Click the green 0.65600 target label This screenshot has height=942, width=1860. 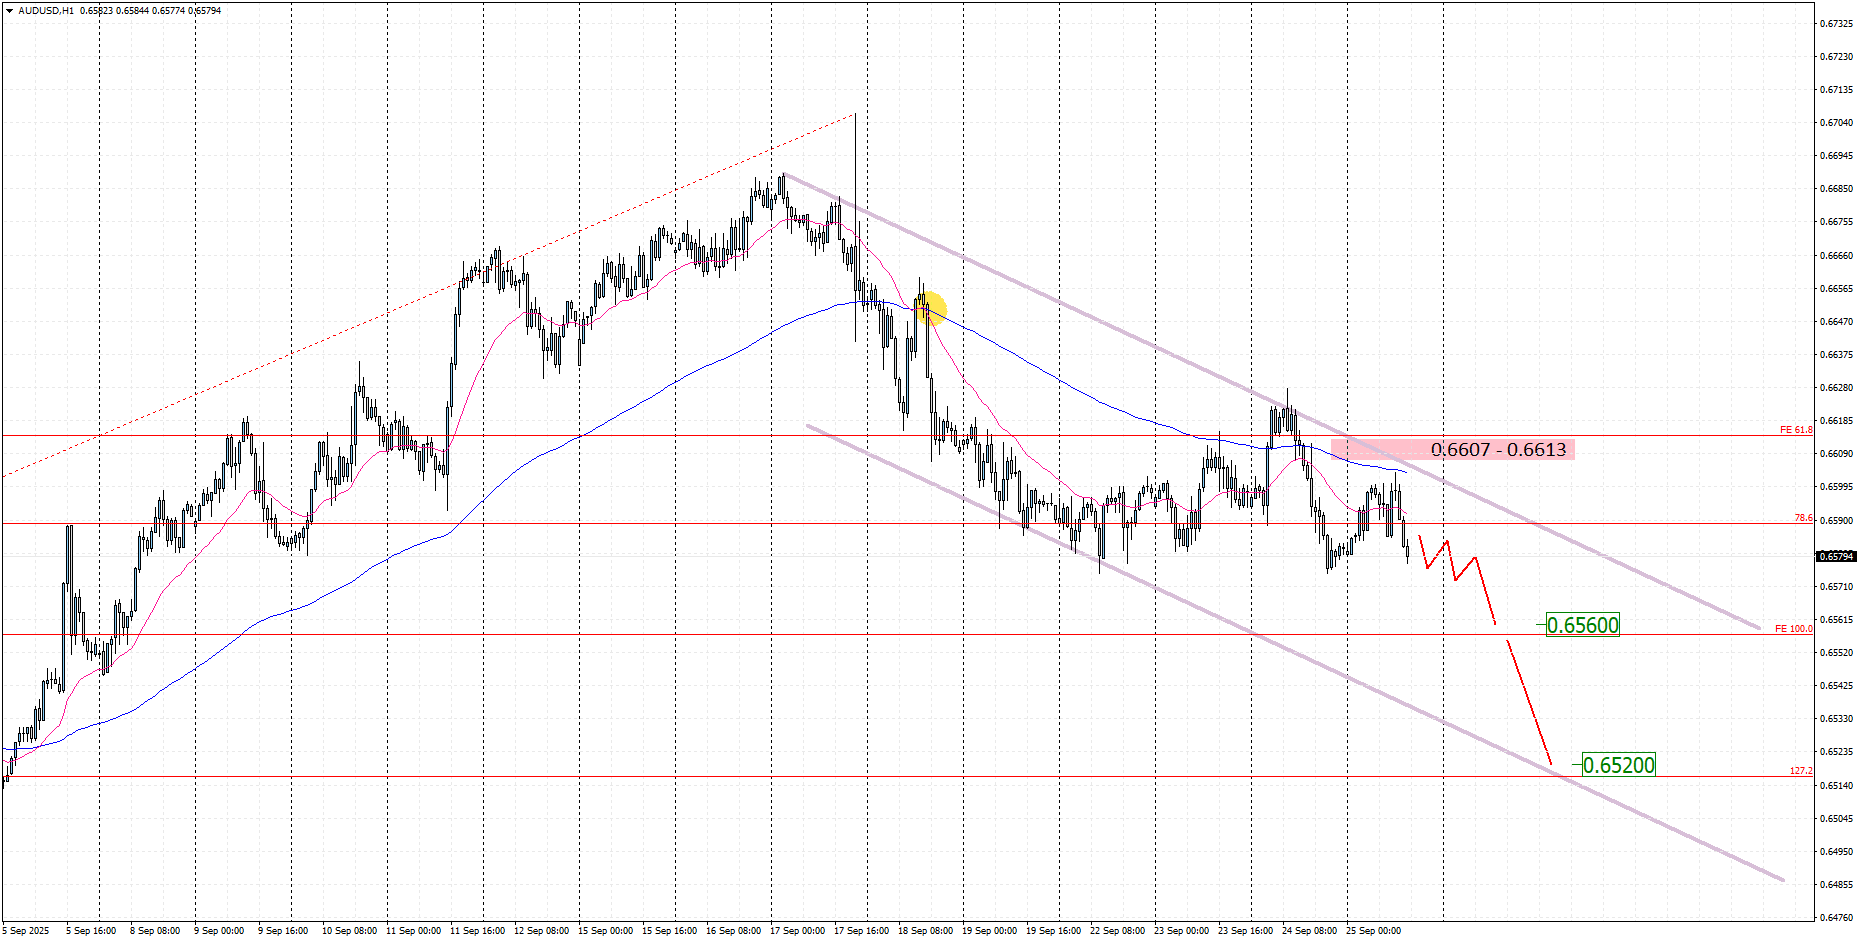tap(1582, 625)
